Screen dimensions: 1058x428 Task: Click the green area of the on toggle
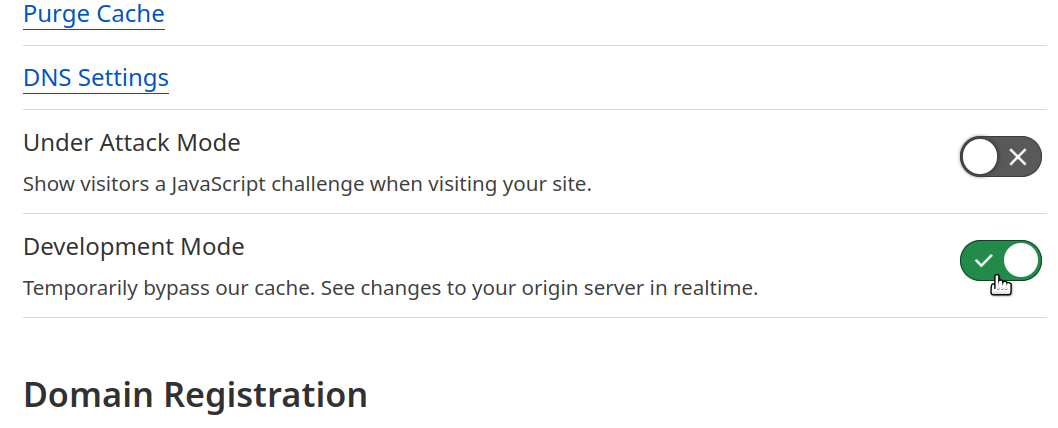(x=982, y=261)
